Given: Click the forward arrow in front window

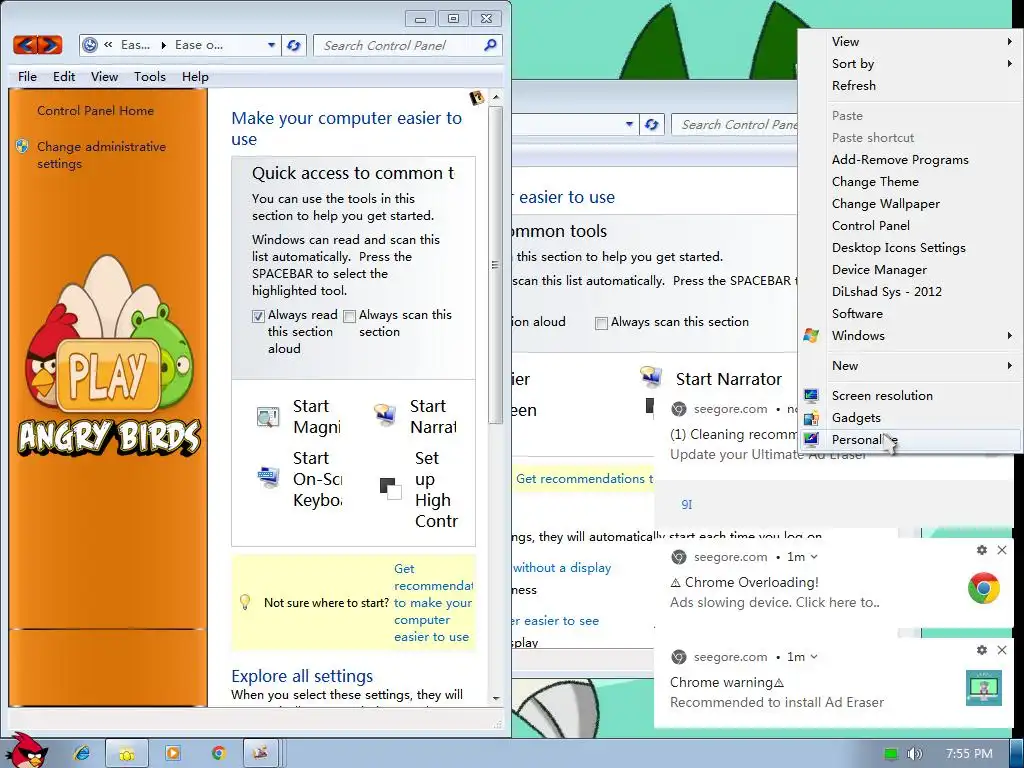Looking at the screenshot, I should click(50, 44).
